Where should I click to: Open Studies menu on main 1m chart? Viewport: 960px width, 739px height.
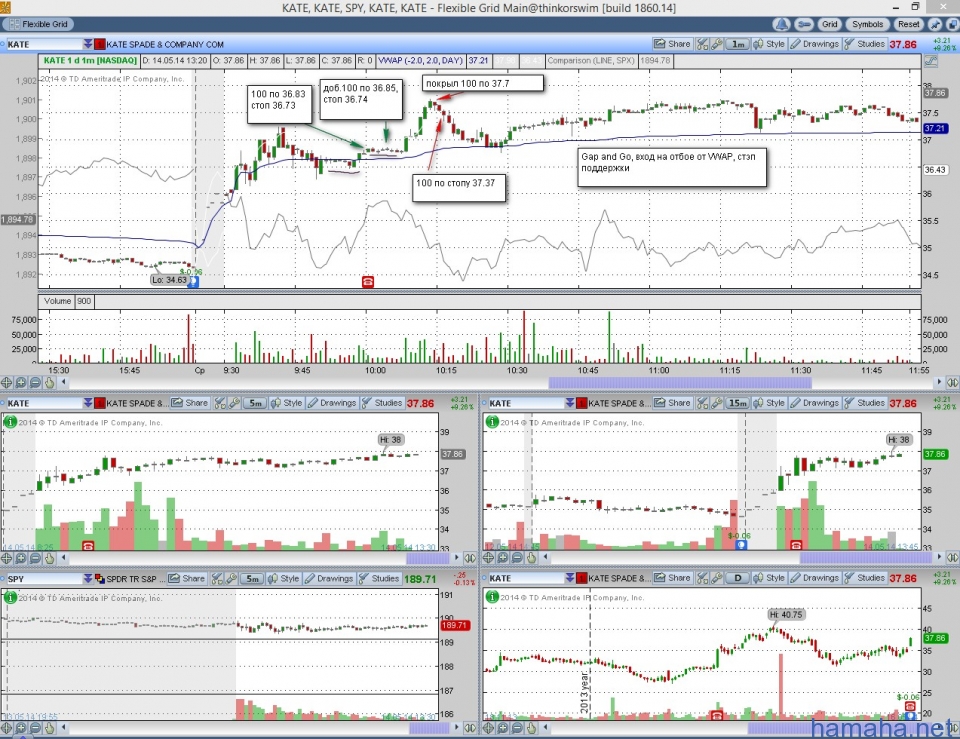864,44
